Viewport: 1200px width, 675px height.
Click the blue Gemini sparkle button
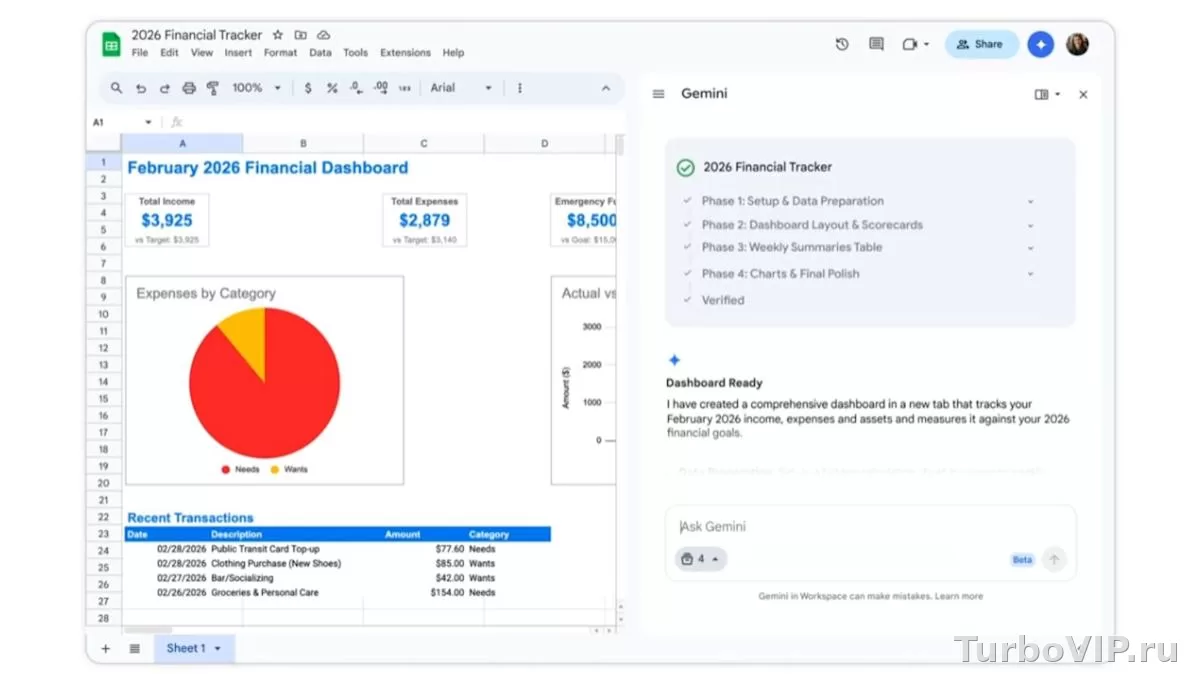[x=1041, y=44]
